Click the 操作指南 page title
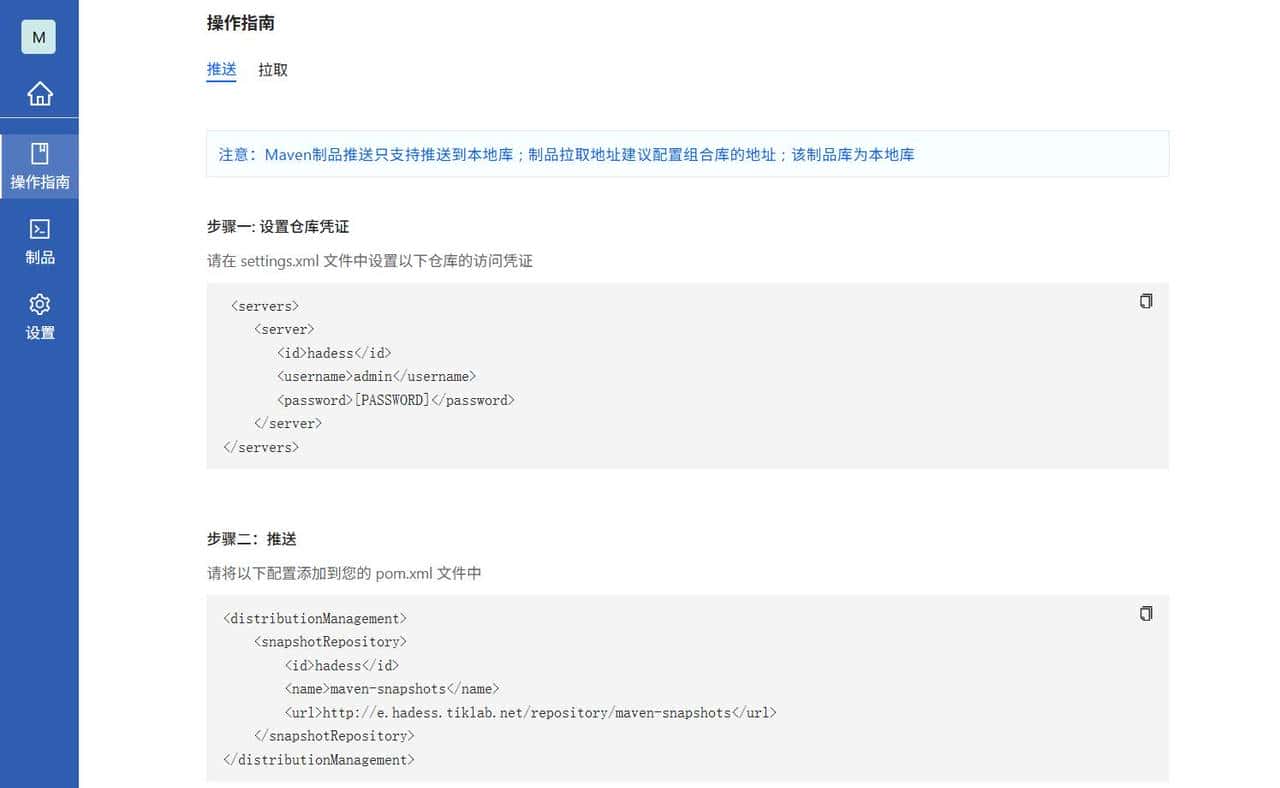Viewport: 1280px width, 788px height. point(240,22)
